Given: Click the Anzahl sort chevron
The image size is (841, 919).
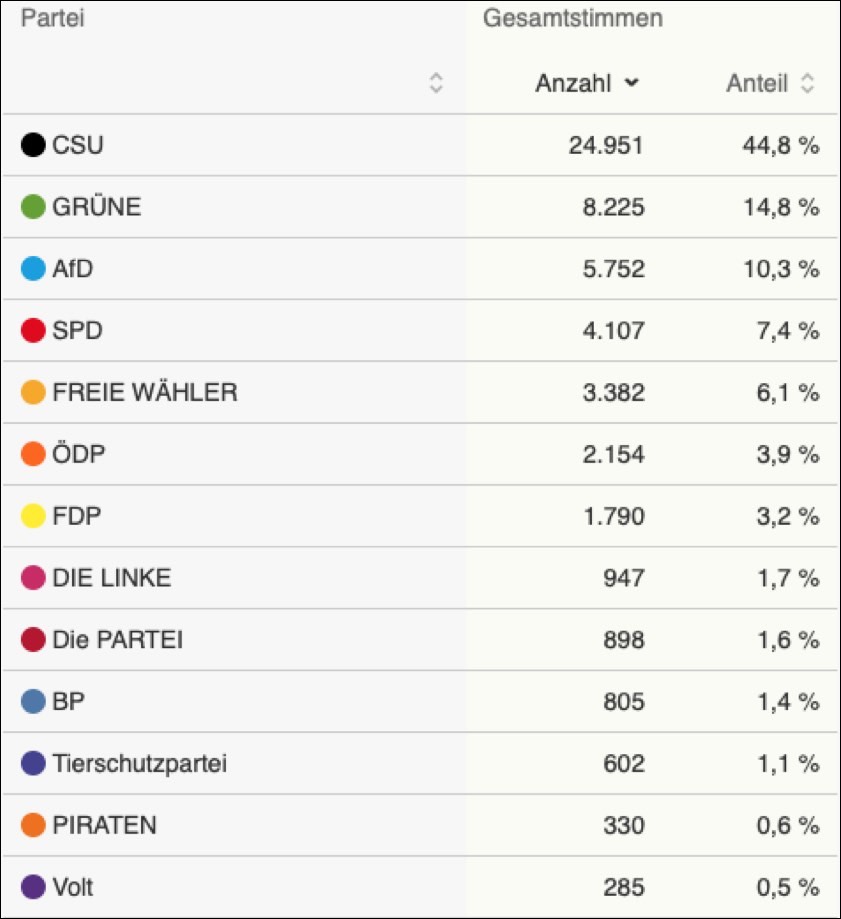Looking at the screenshot, I should click(631, 84).
